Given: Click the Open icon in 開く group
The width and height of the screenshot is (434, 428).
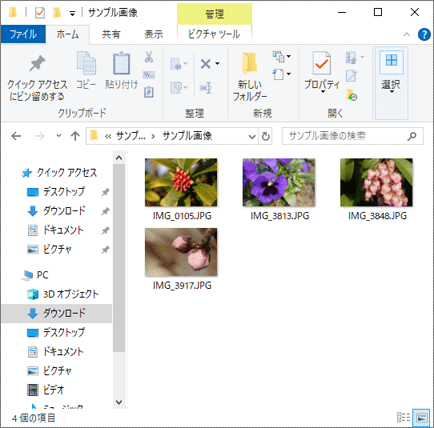Looking at the screenshot, I should coord(351,58).
